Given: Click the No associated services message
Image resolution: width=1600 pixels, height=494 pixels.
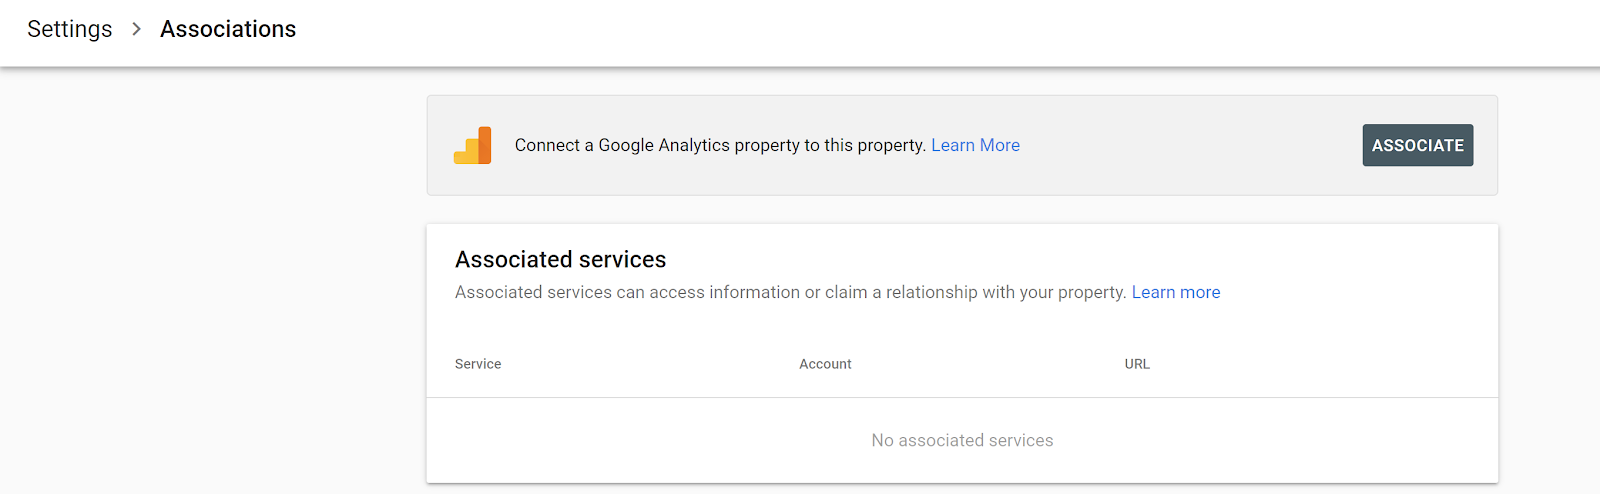Looking at the screenshot, I should (x=962, y=440).
